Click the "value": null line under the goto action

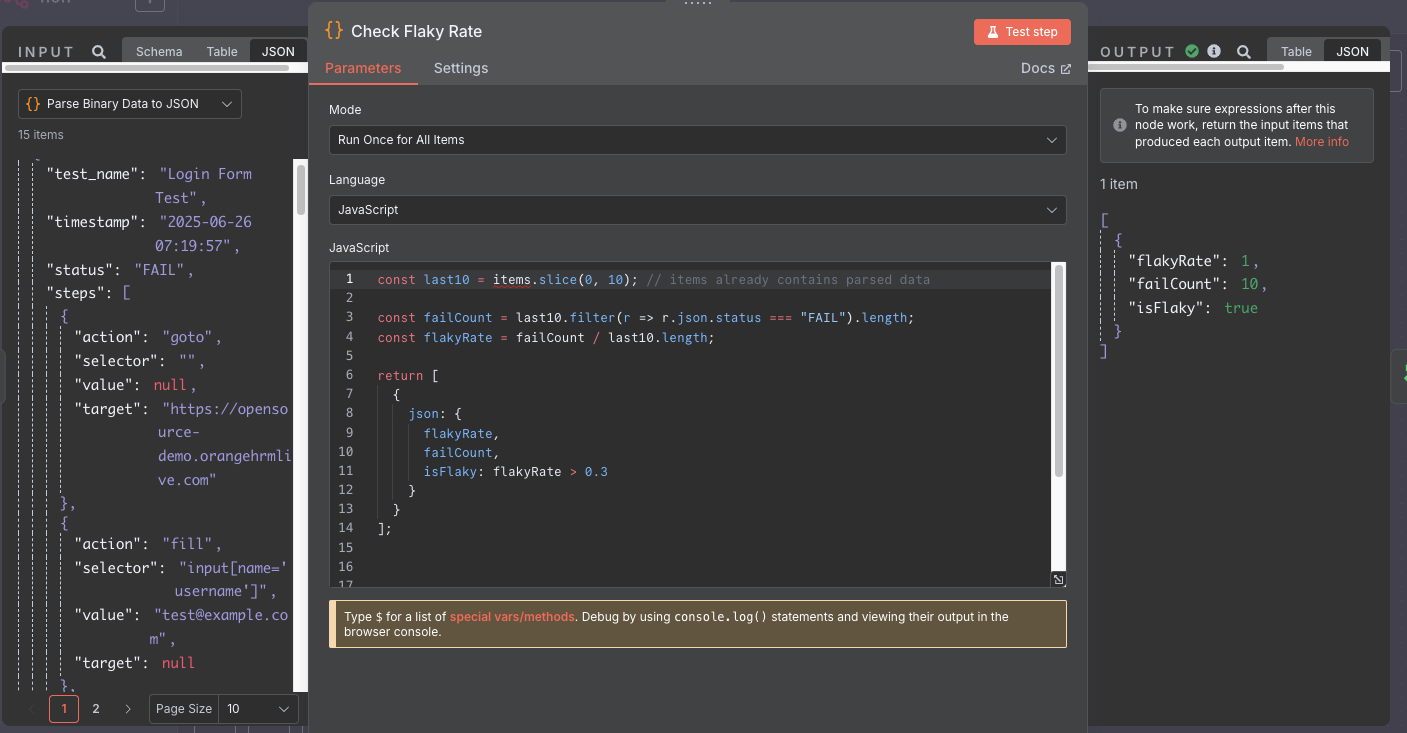[x=136, y=385]
